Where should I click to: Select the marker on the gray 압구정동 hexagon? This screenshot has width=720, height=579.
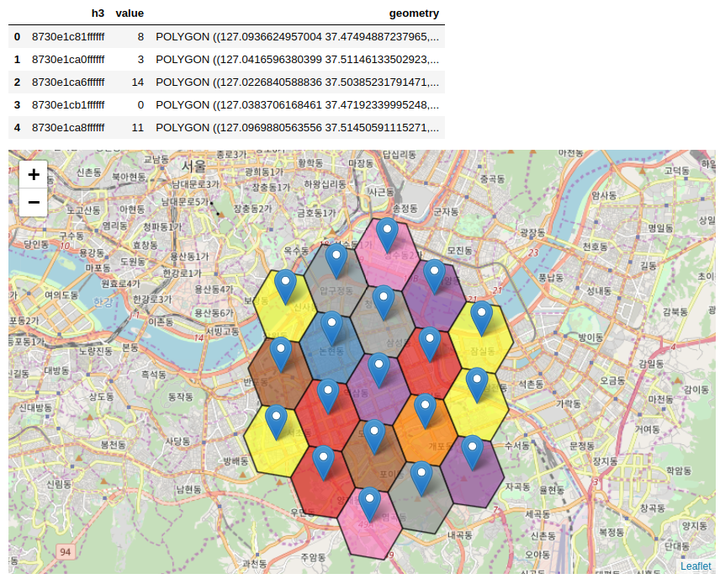336,261
